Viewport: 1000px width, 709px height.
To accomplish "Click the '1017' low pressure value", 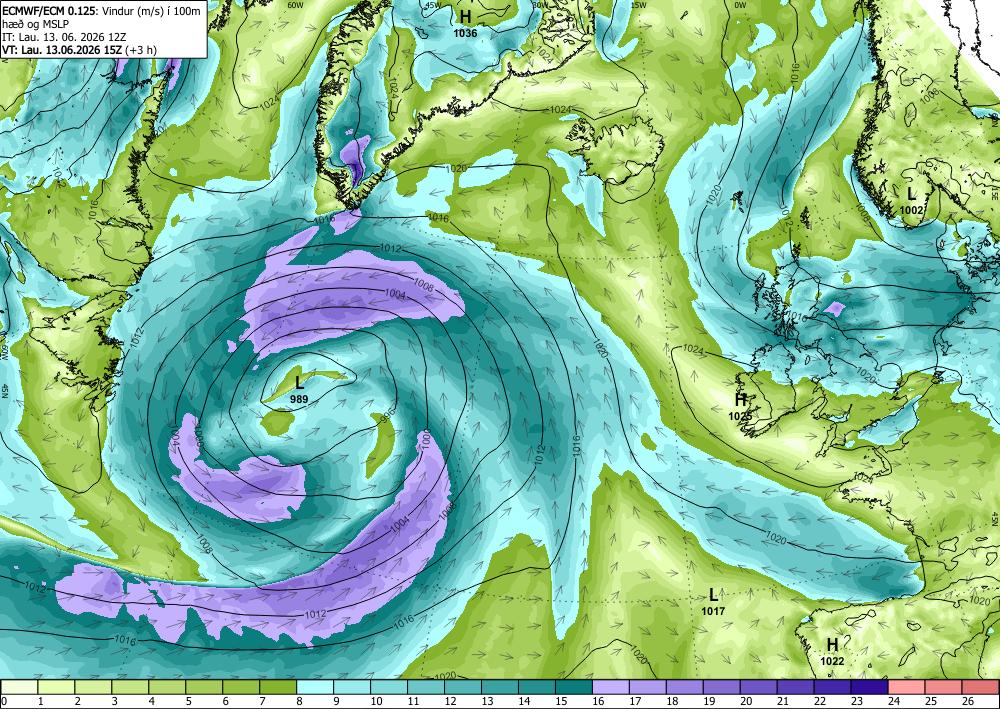I will point(713,611).
